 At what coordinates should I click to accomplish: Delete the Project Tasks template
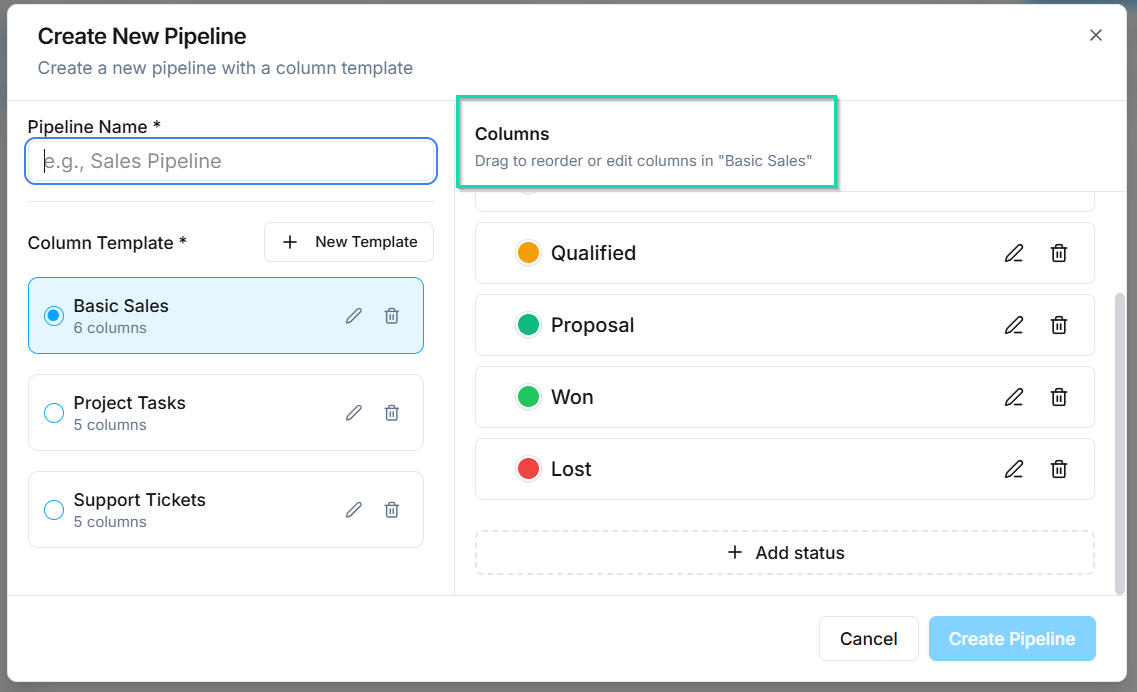[x=391, y=412]
